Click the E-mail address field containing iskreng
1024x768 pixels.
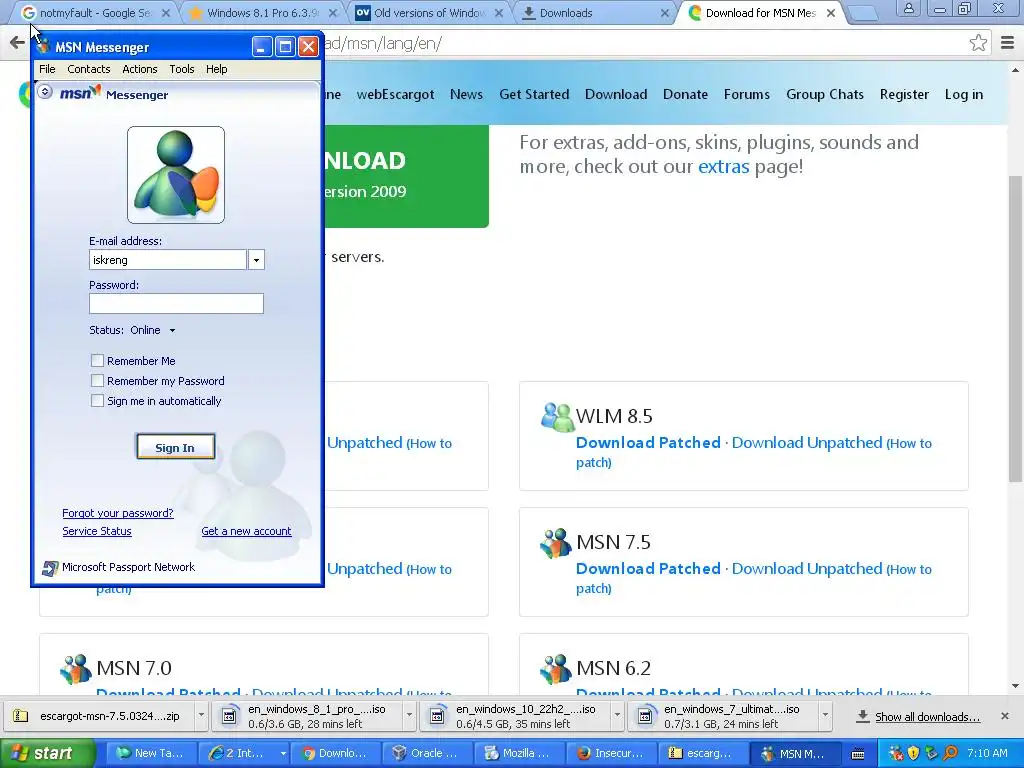168,260
